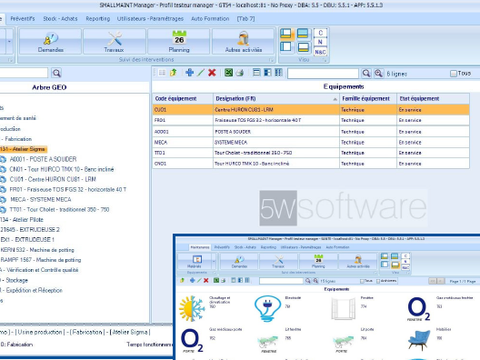Click the green Excel export icon
Screen dimensions: 480x360
(229, 72)
